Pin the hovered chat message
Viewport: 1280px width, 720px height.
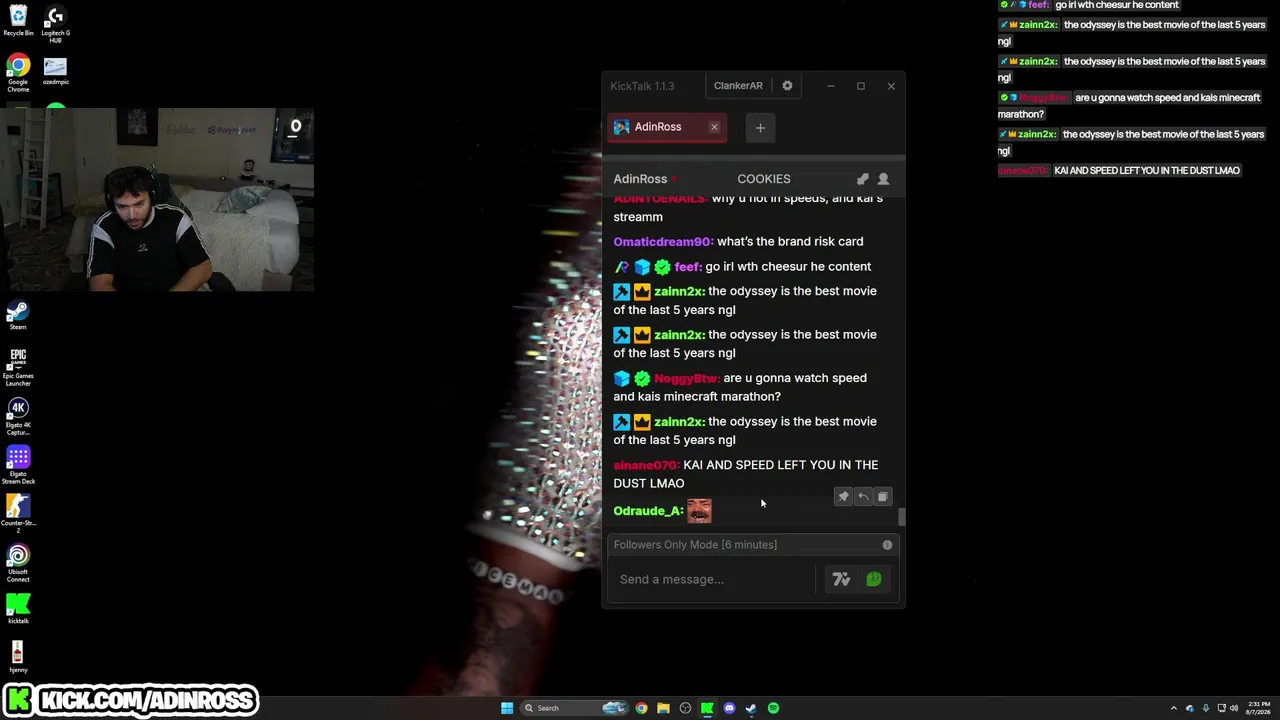tap(843, 497)
